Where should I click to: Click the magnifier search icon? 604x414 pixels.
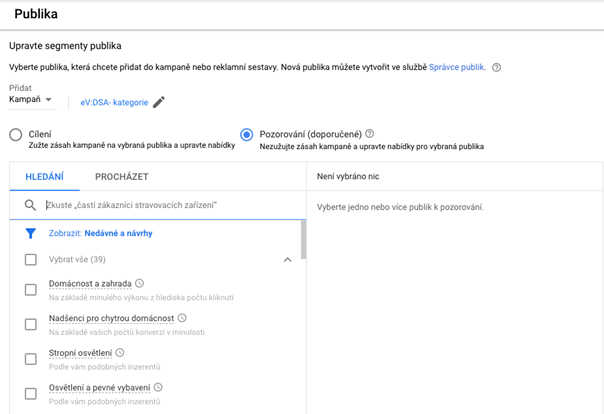pyautogui.click(x=30, y=205)
